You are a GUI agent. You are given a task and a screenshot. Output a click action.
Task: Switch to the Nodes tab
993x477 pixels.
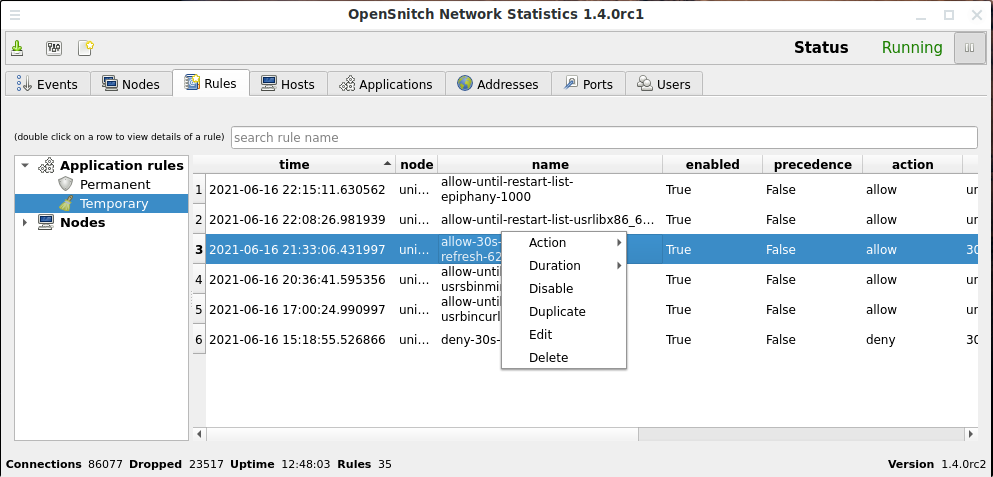[131, 84]
